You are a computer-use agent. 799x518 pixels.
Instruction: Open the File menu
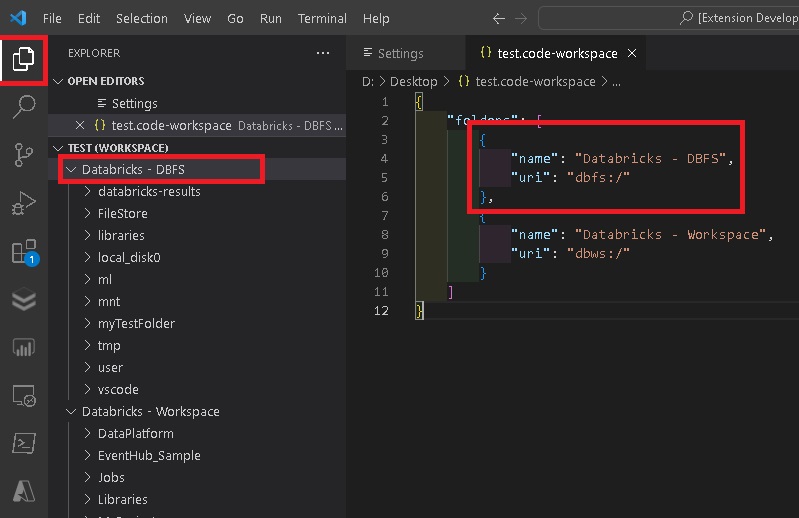[52, 18]
